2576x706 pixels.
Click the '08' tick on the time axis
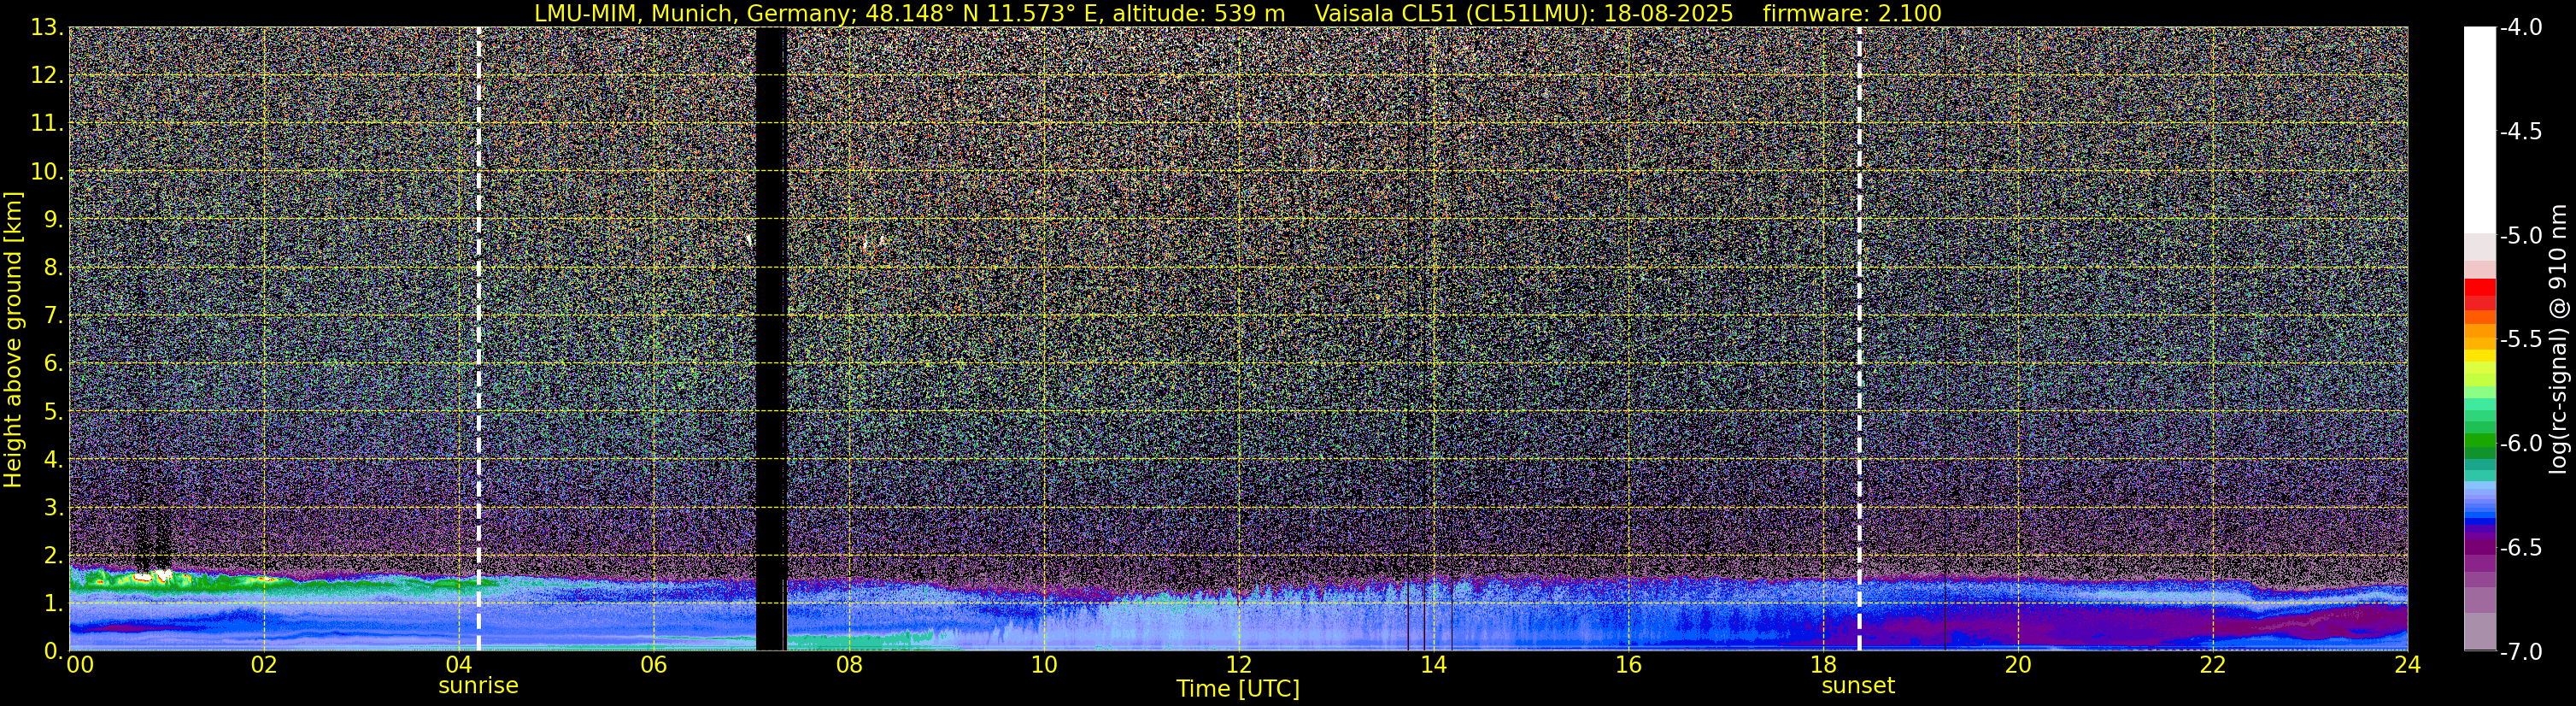tap(849, 666)
